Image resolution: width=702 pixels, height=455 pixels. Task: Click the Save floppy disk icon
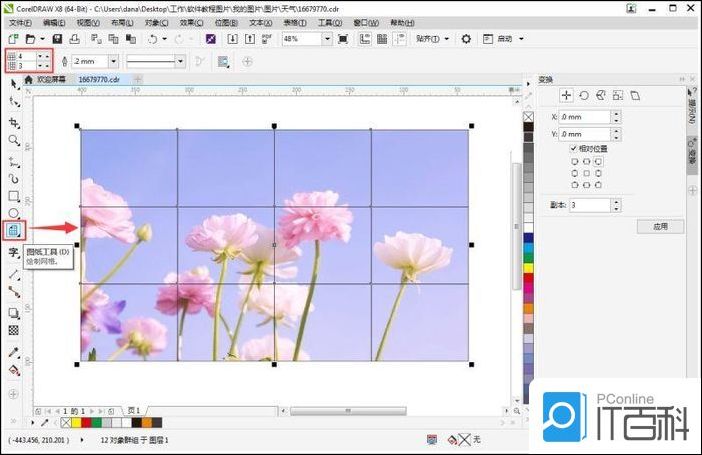pos(57,39)
